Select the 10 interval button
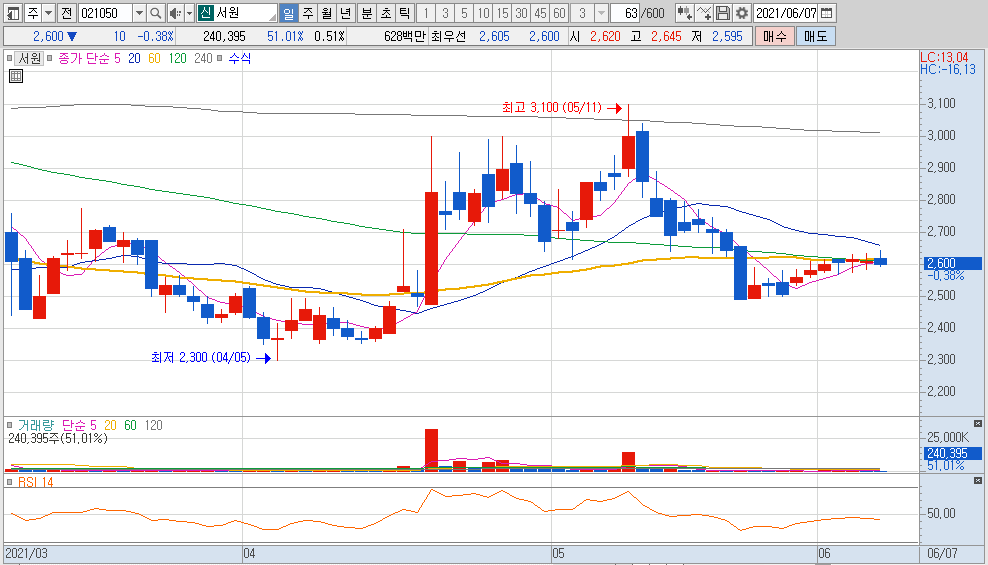This screenshot has height=565, width=988. (483, 13)
